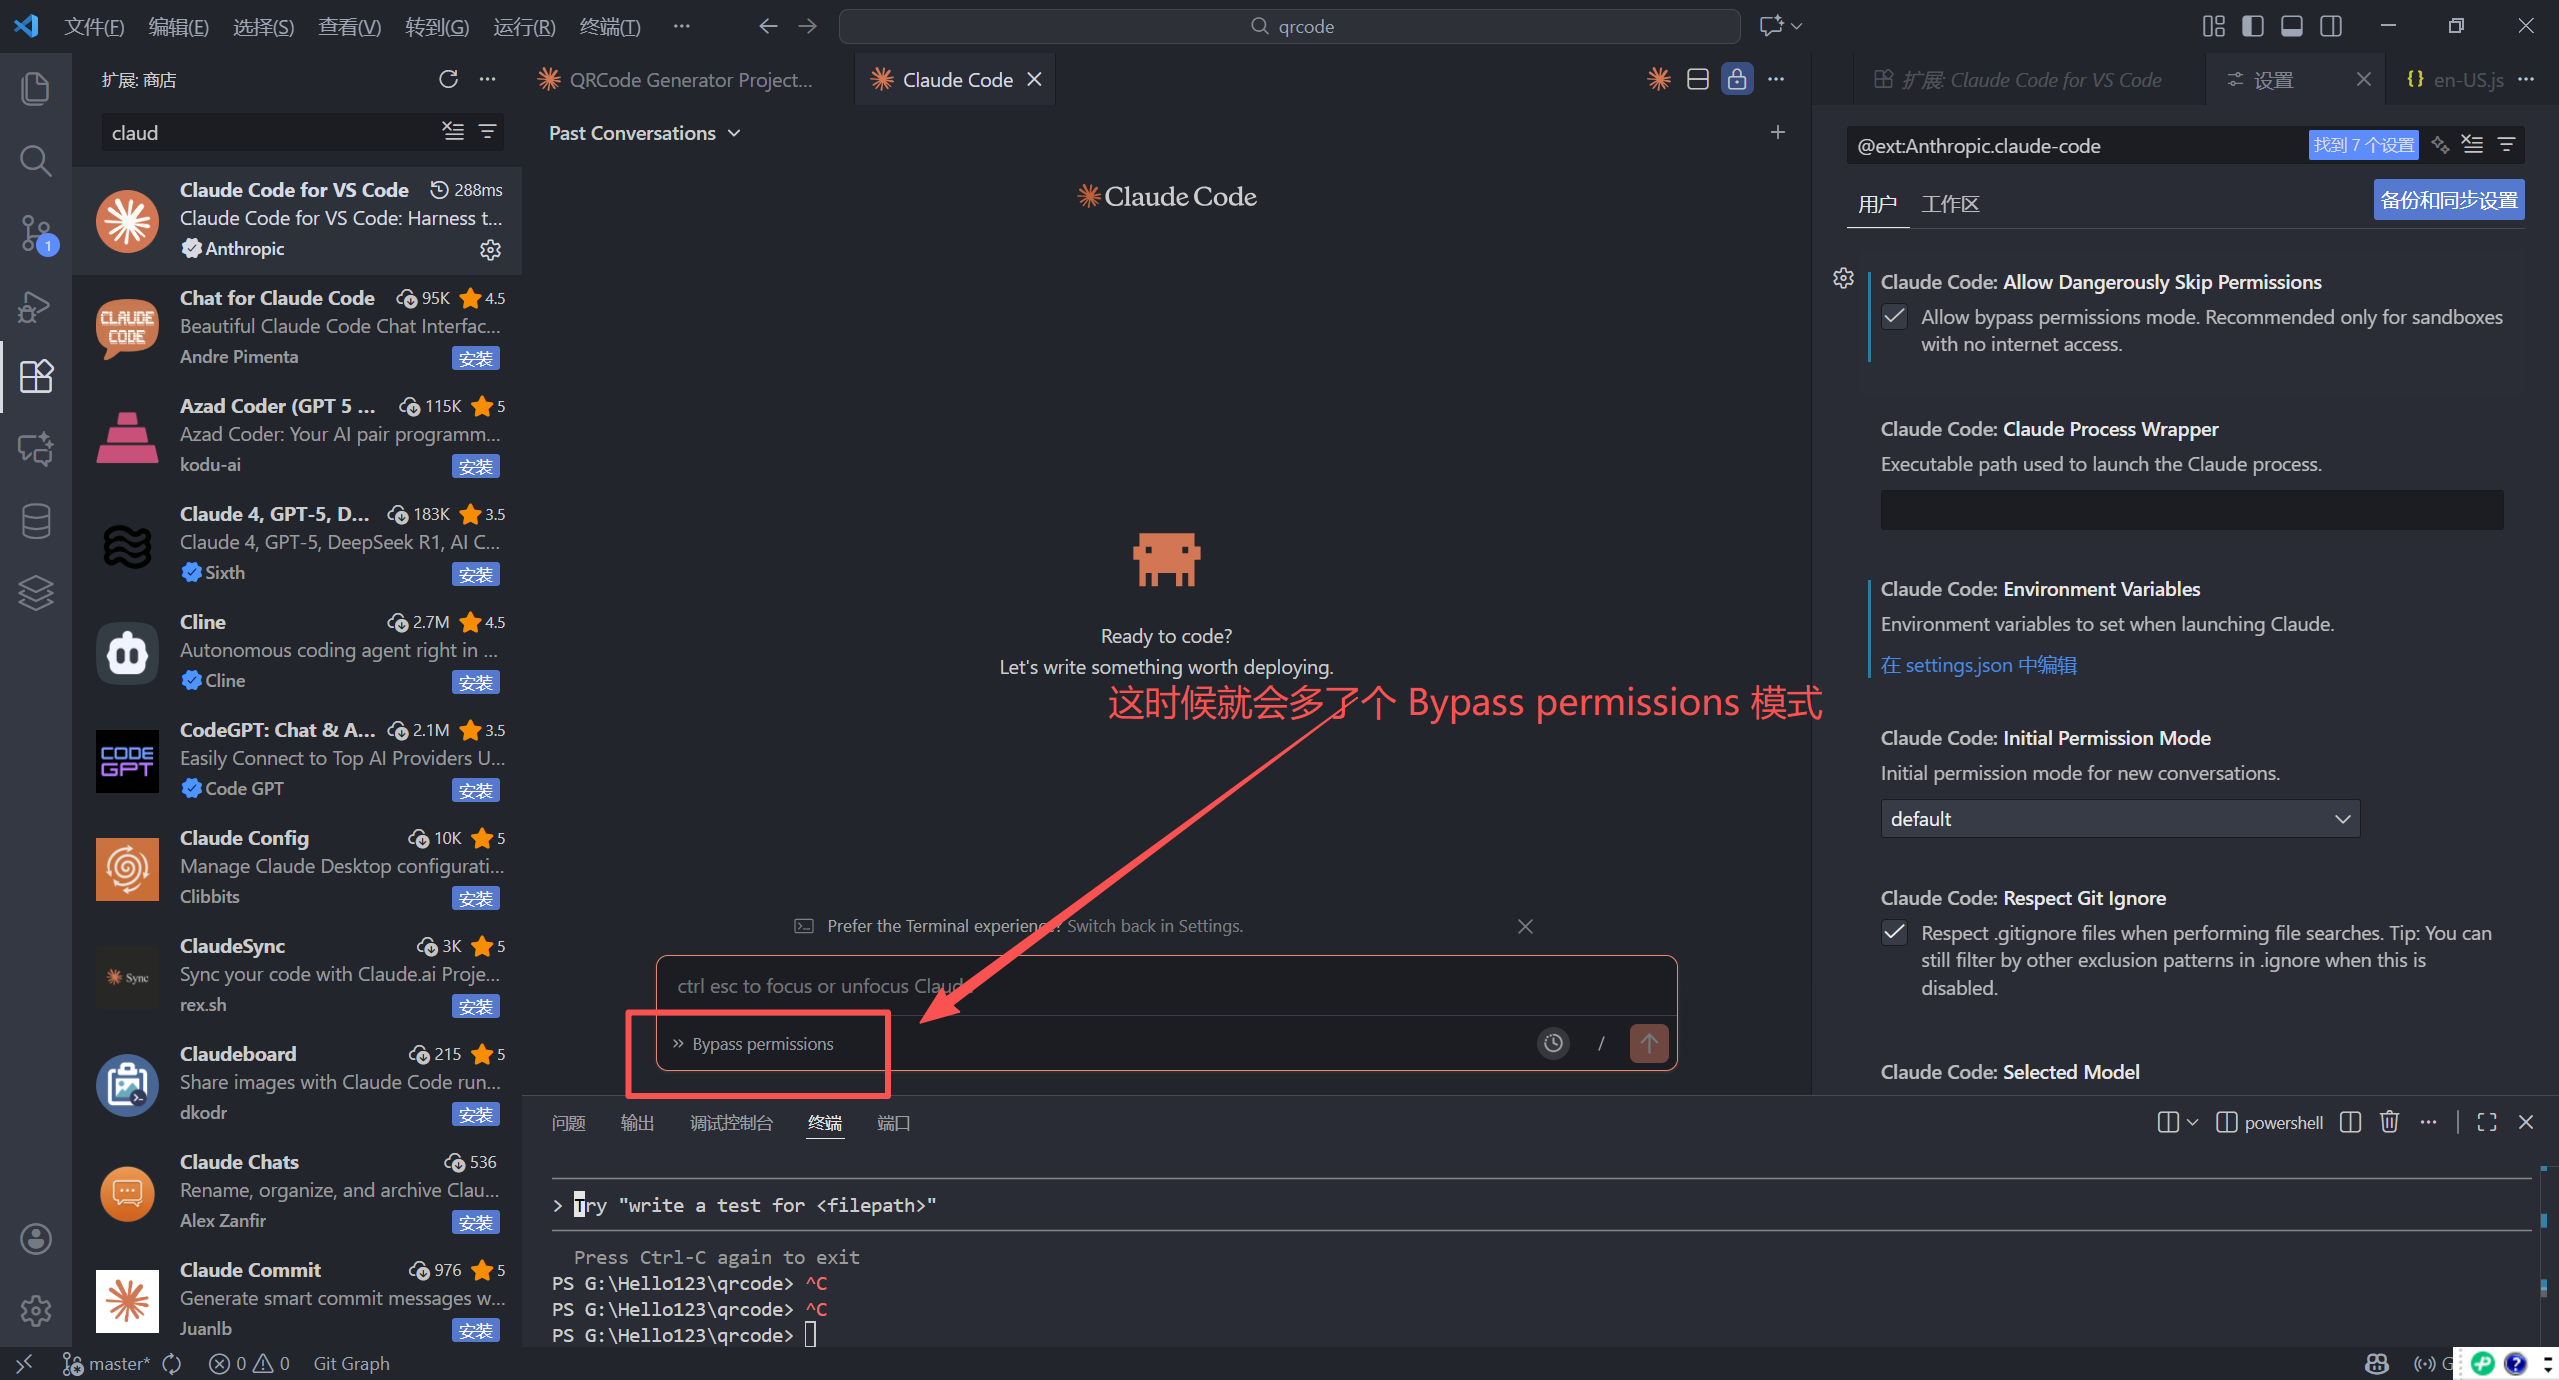Open Initial Permission Mode default dropdown

click(x=2119, y=819)
